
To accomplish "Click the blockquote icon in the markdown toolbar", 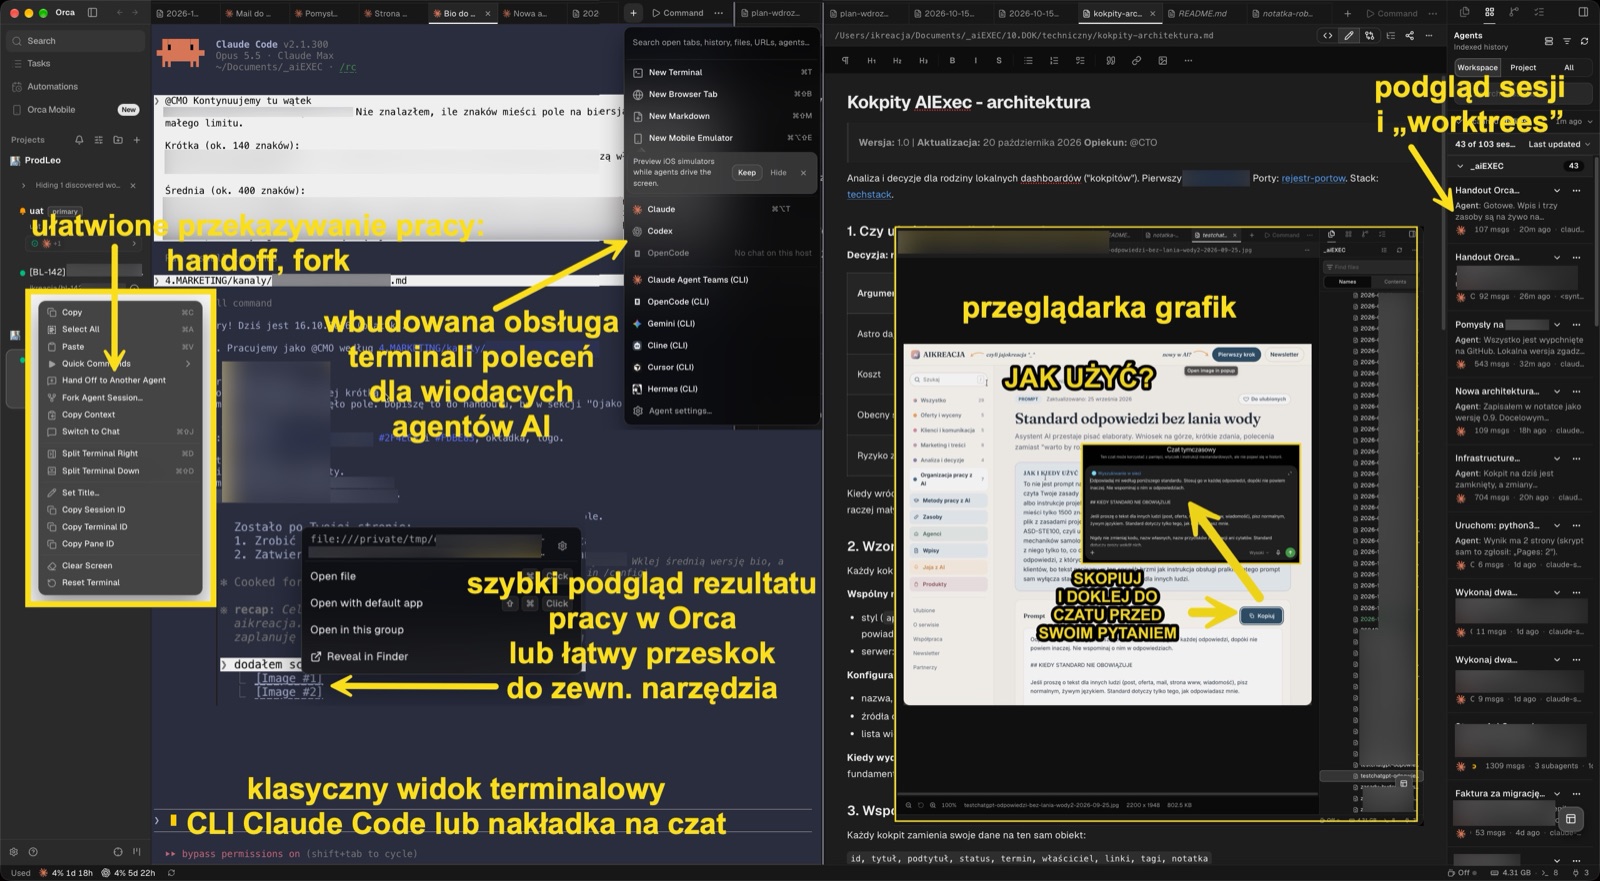I will pos(1110,61).
